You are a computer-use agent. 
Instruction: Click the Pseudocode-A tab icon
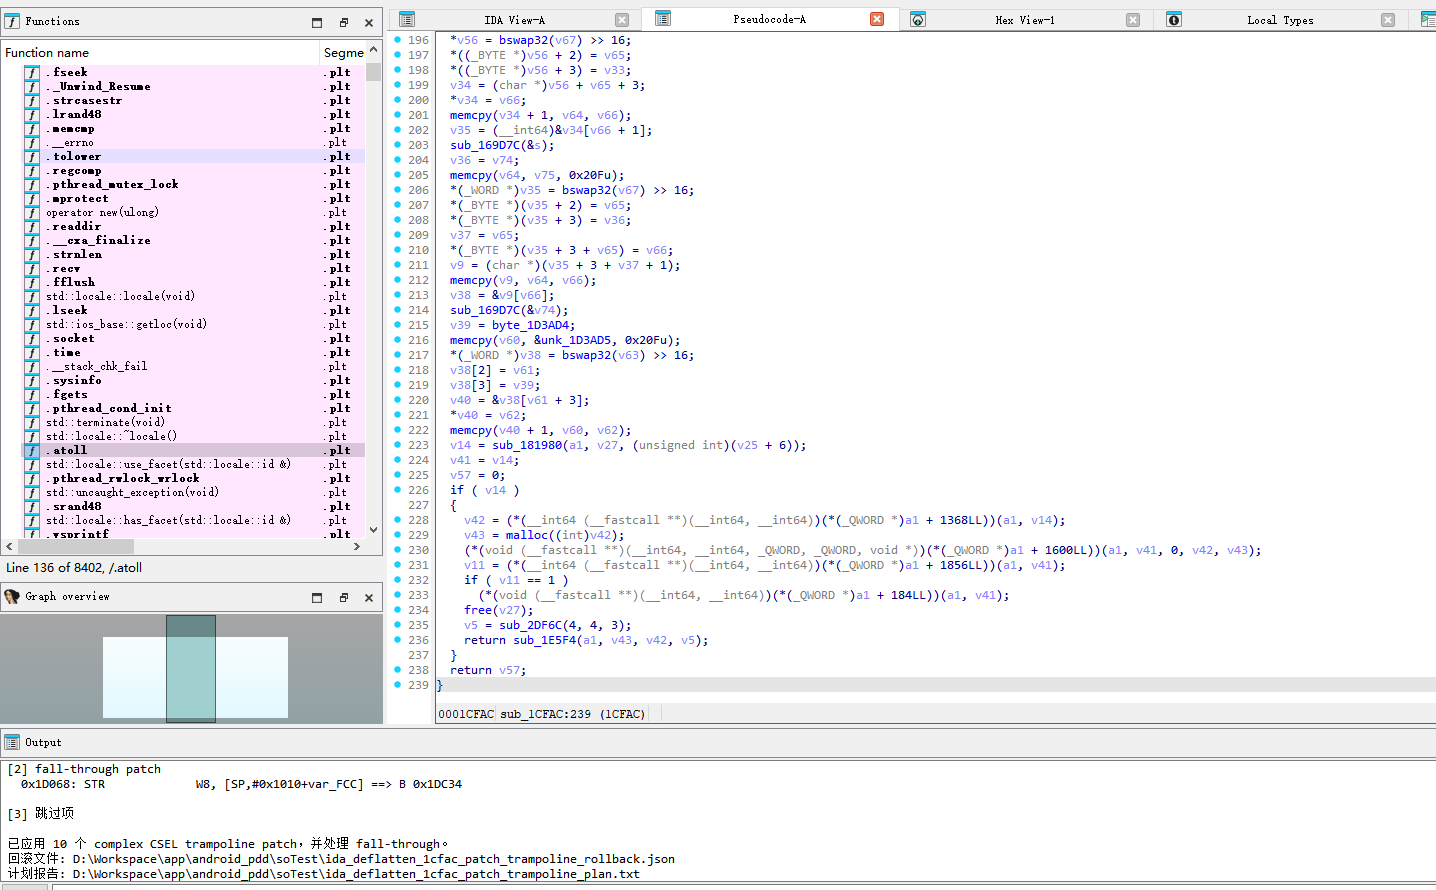(662, 19)
